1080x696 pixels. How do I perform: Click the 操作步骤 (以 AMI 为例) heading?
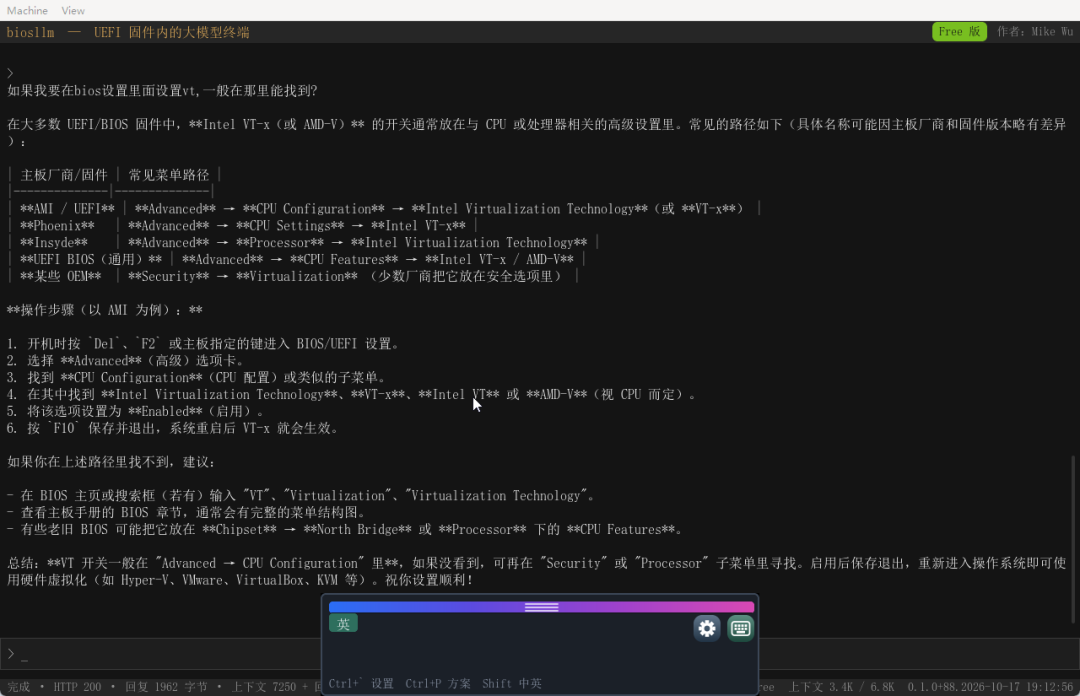point(105,310)
